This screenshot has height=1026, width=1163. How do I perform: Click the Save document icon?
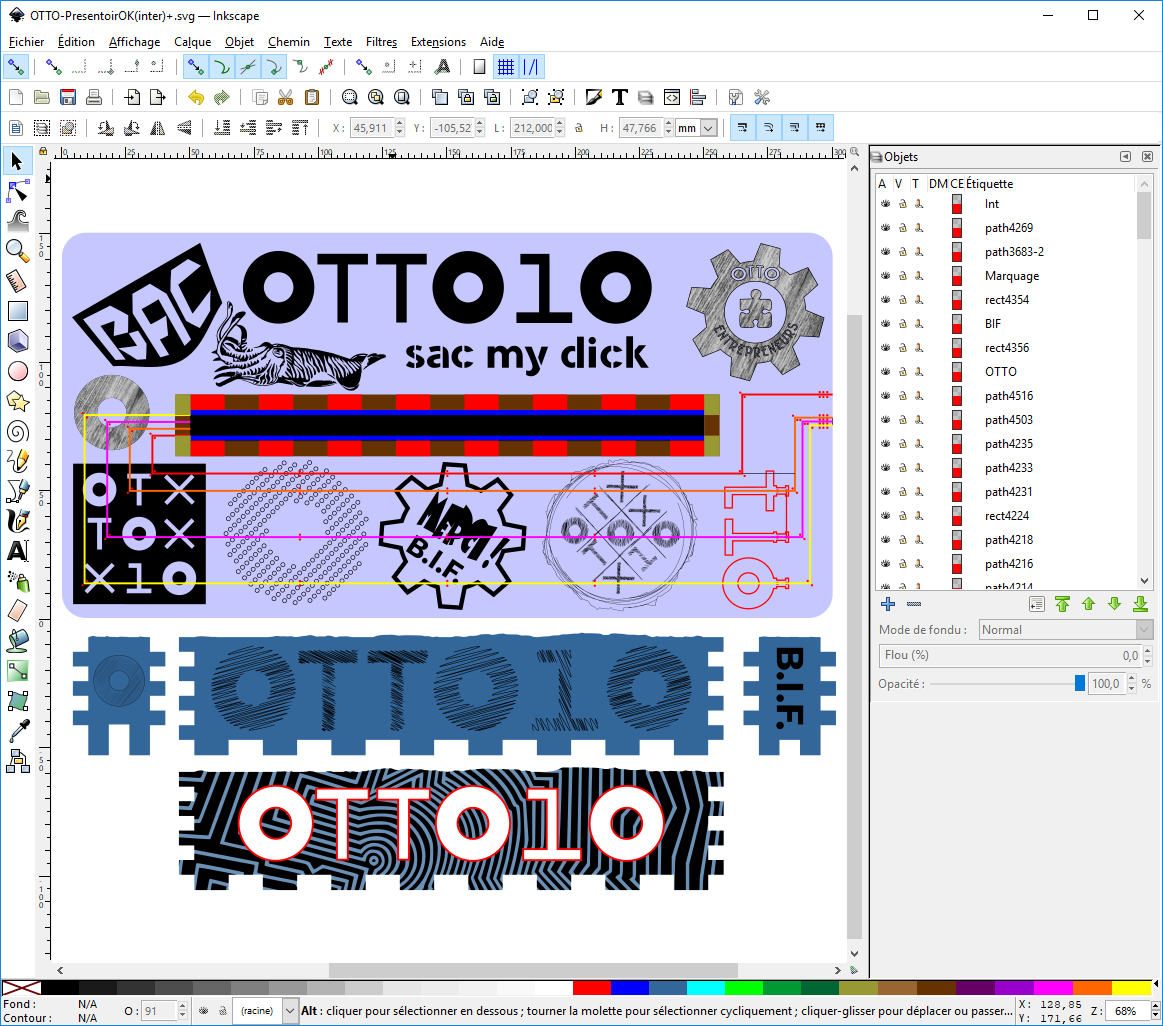point(68,97)
